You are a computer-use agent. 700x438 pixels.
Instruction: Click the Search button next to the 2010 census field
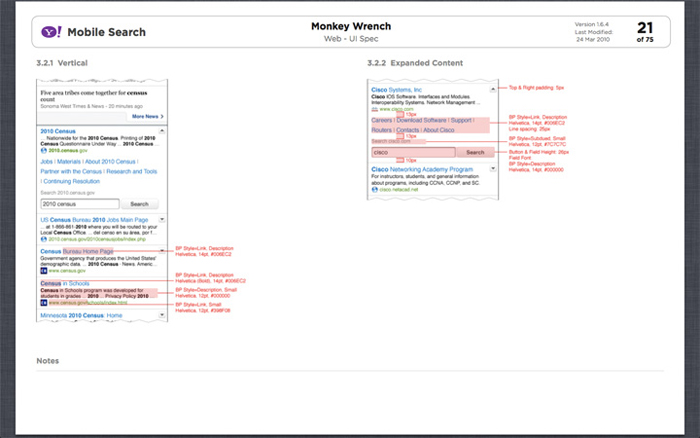140,204
